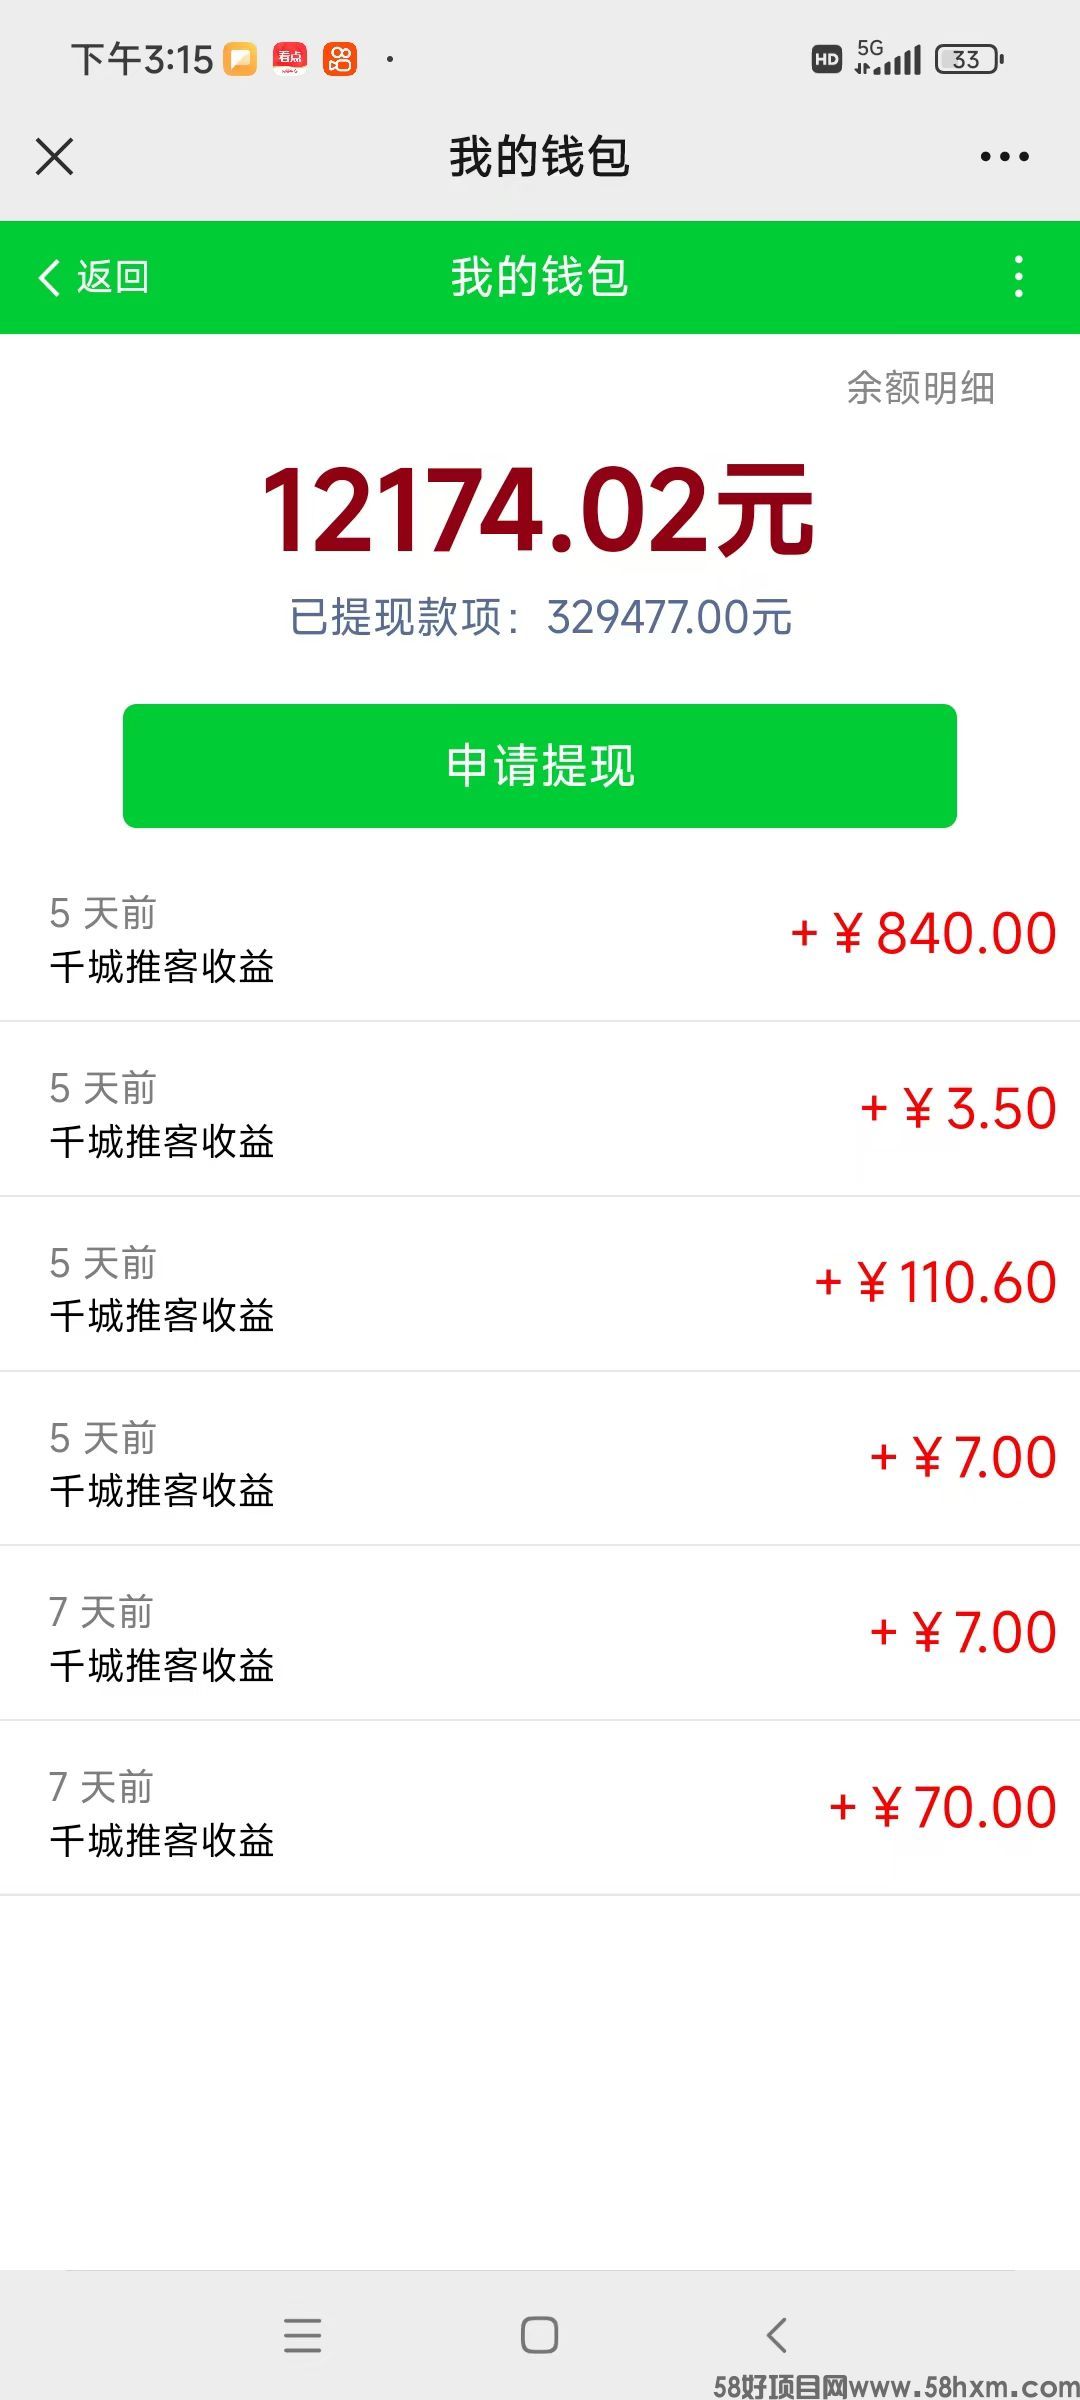Tap the orange Kuaishou notification icon
Viewport: 1080px width, 2400px height.
pyautogui.click(x=340, y=59)
